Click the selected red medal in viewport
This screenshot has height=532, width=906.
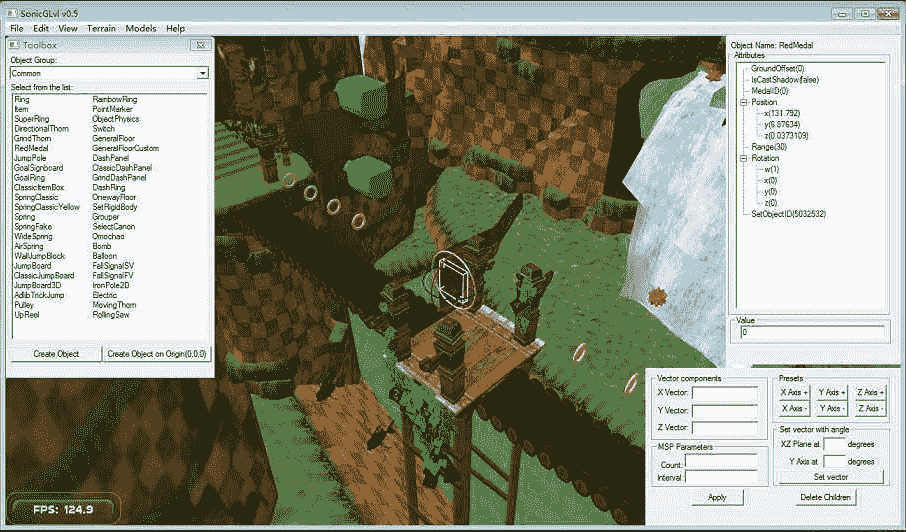(453, 280)
